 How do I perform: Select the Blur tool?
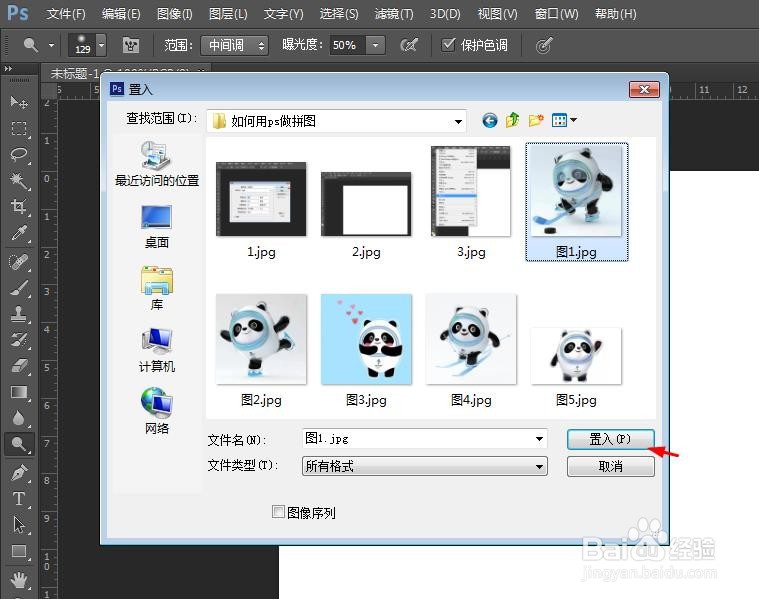coord(19,418)
